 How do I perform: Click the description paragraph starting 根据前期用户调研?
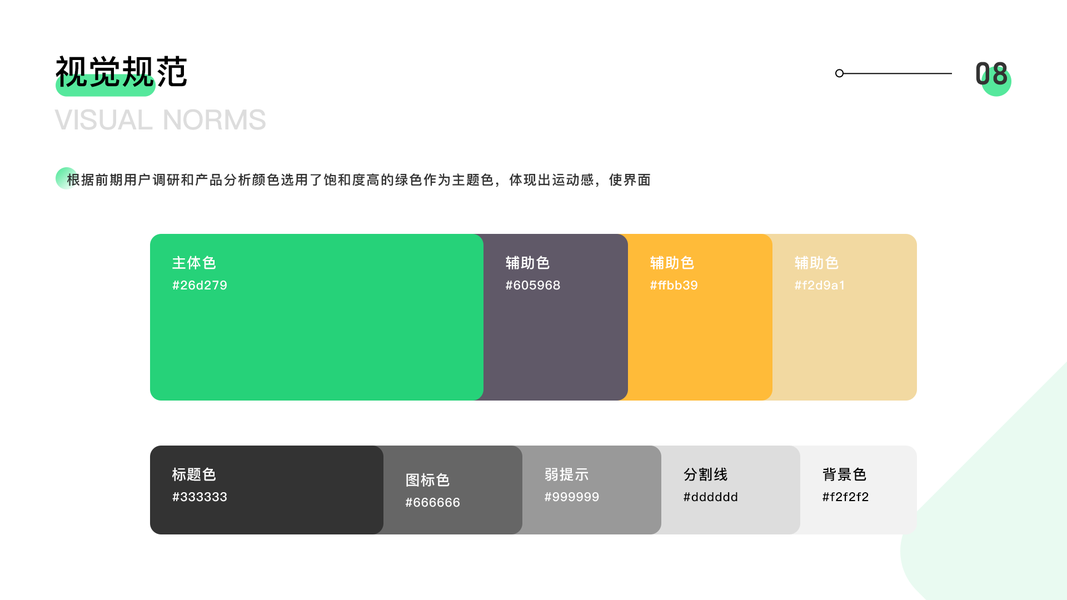(x=359, y=180)
